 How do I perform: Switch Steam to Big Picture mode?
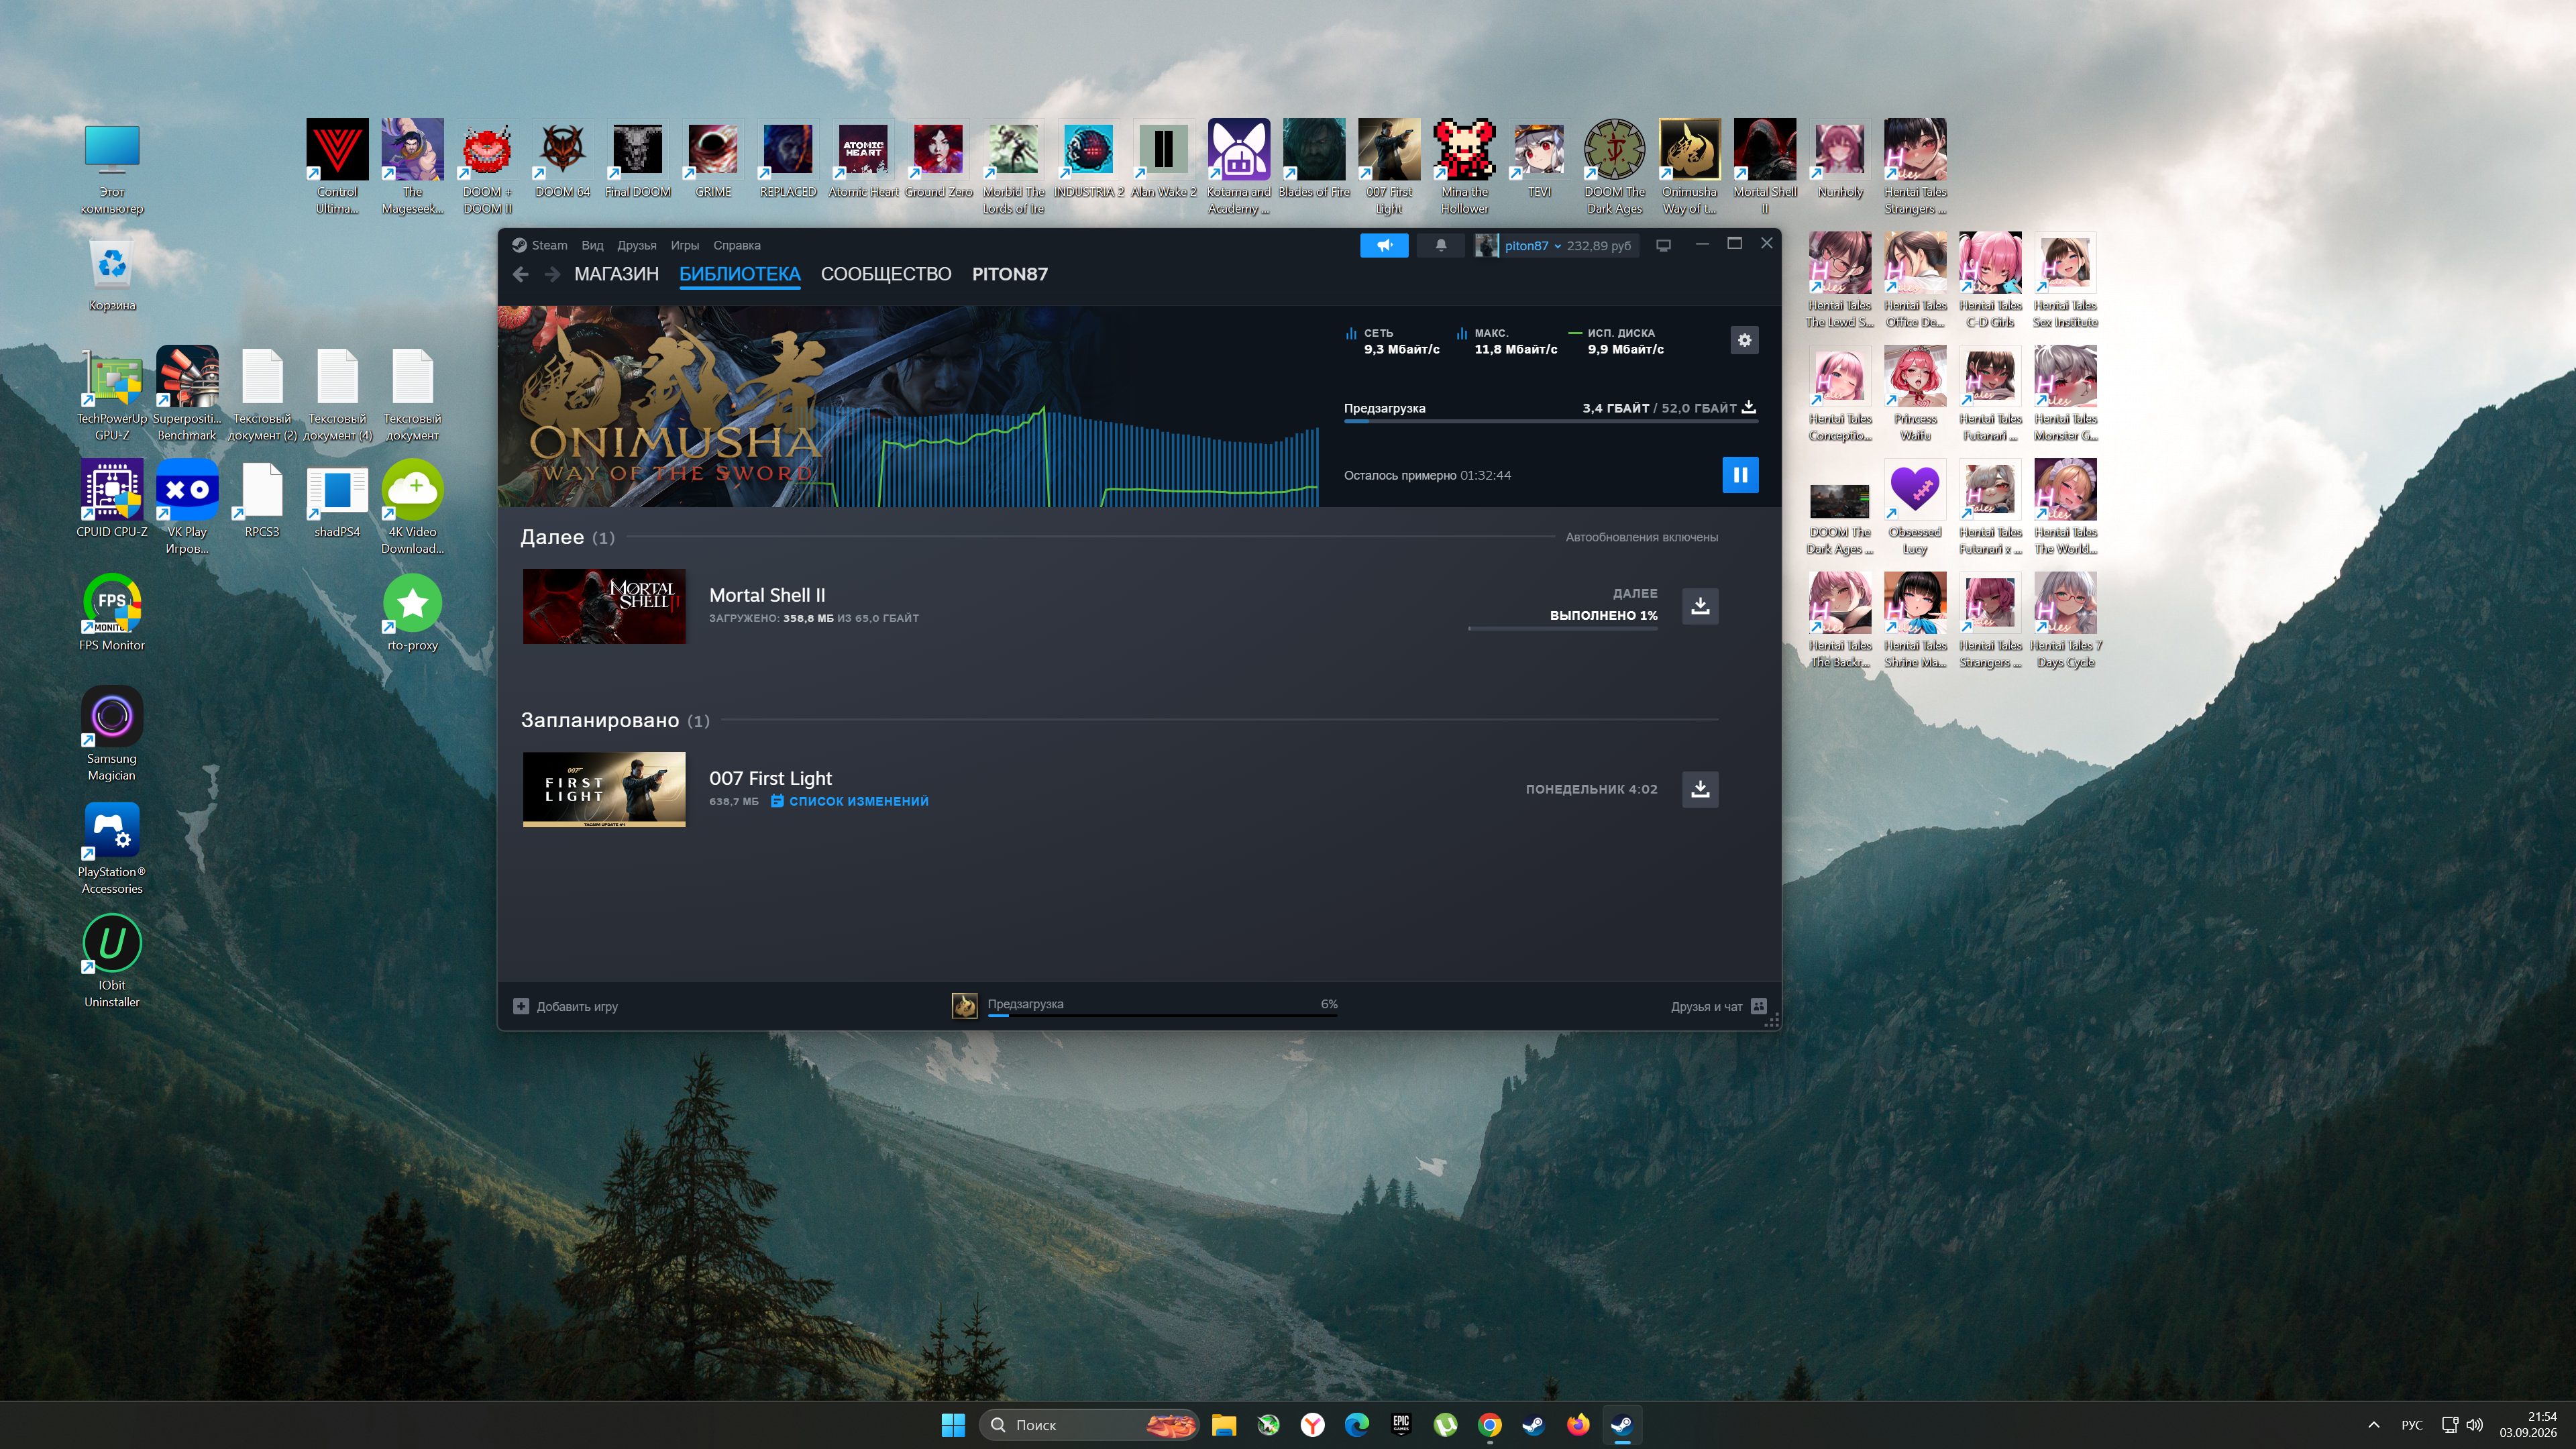coord(1664,245)
